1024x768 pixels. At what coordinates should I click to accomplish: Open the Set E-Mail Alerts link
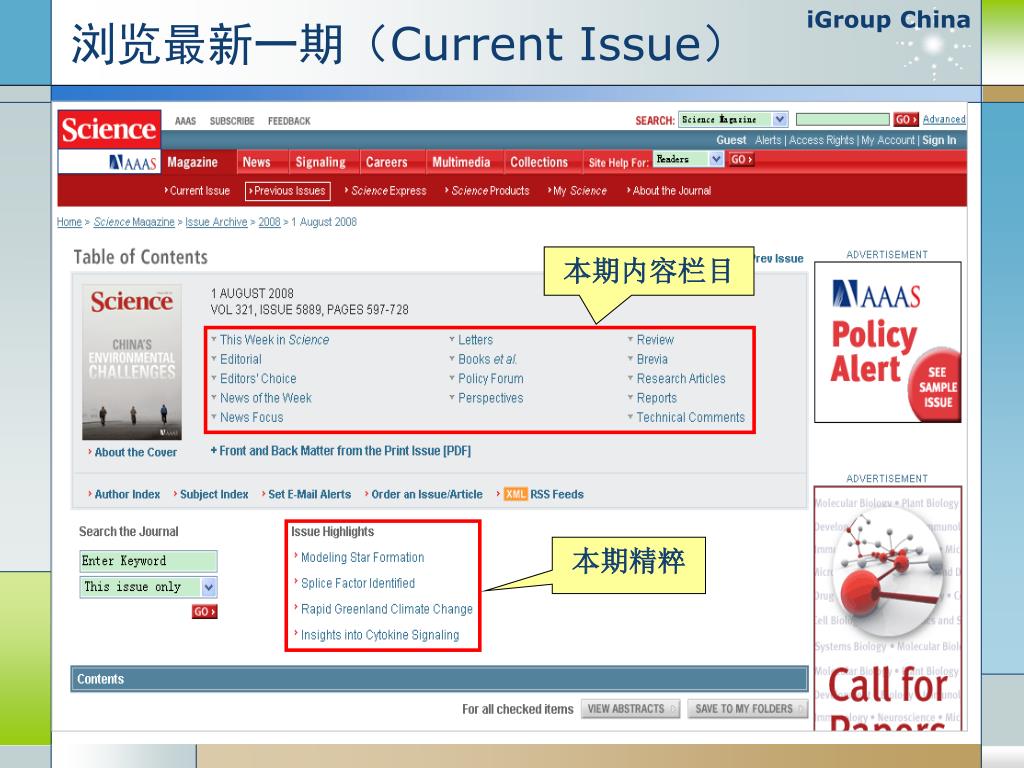(310, 494)
